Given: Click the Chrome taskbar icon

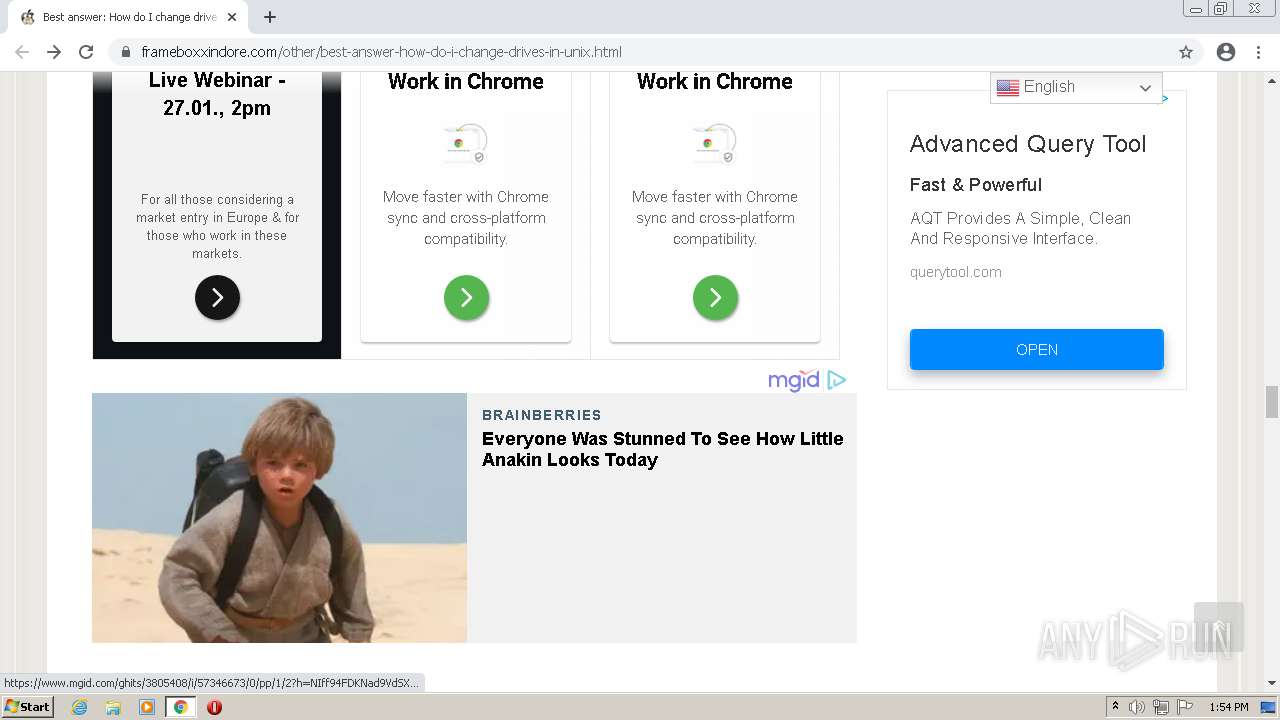Looking at the screenshot, I should (x=181, y=707).
